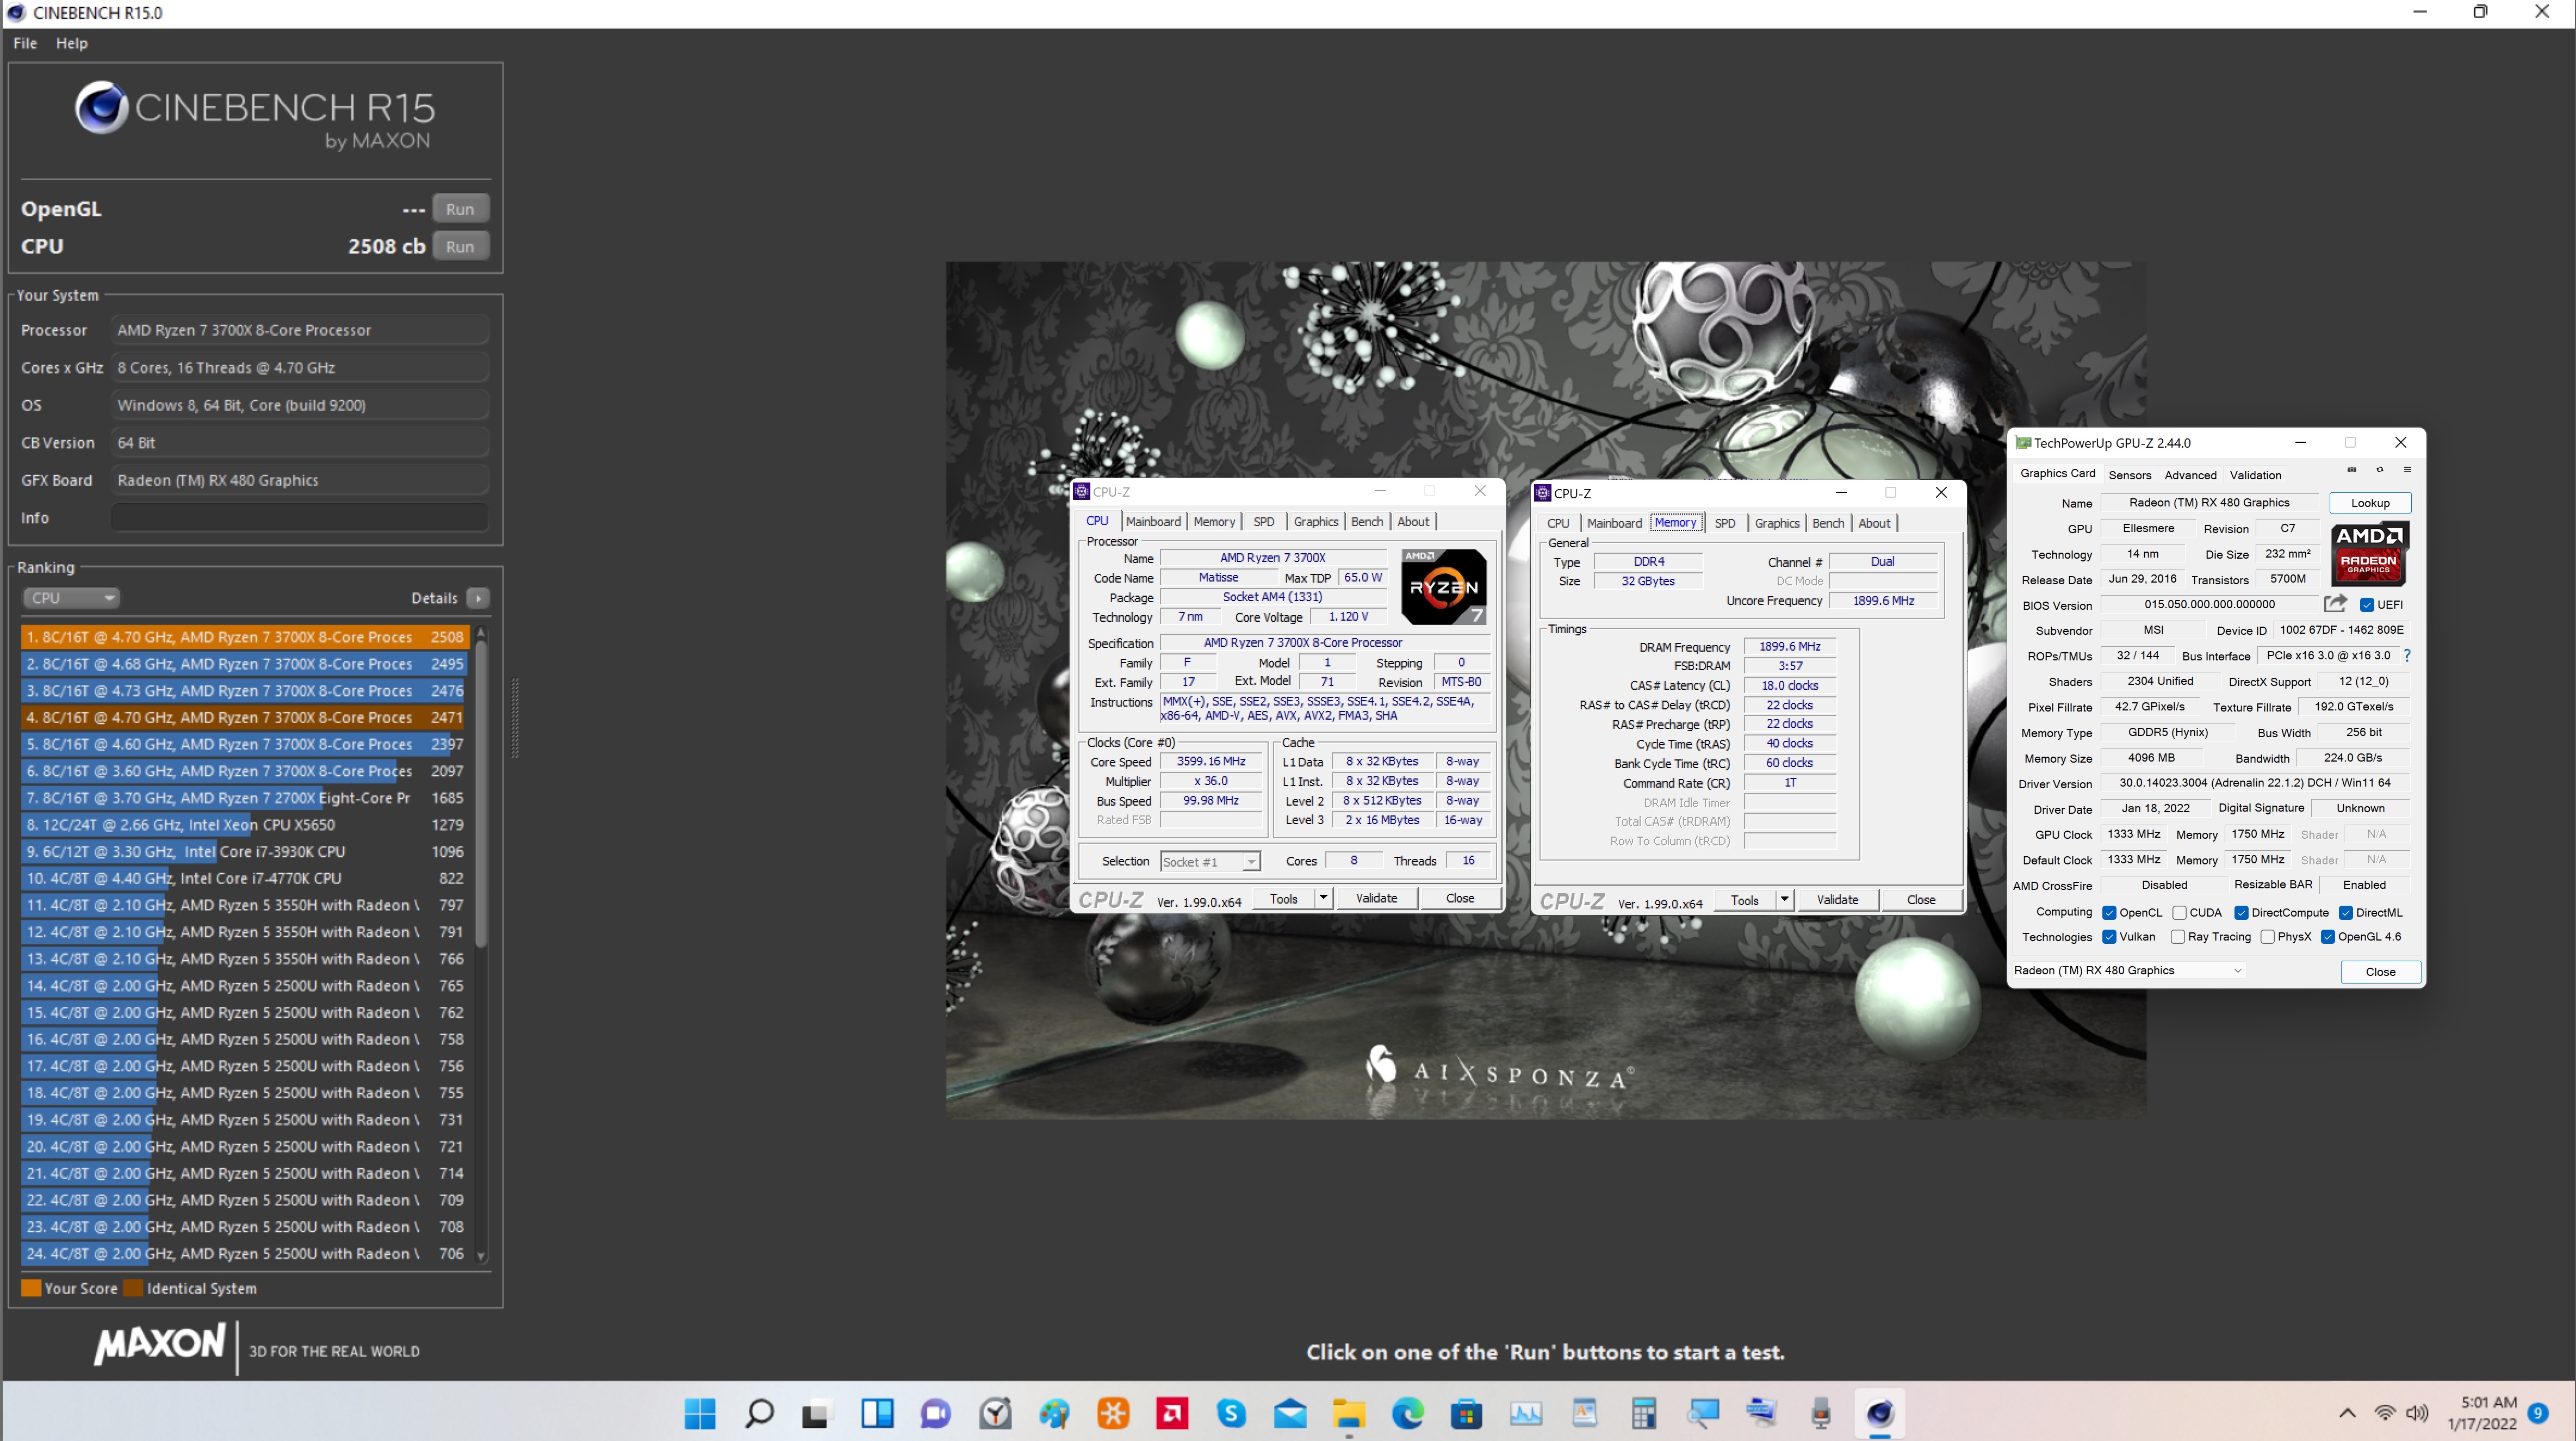Viewport: 2576px width, 1441px height.
Task: Switch to the Sensors tab in GPU-Z
Action: tap(2130, 475)
